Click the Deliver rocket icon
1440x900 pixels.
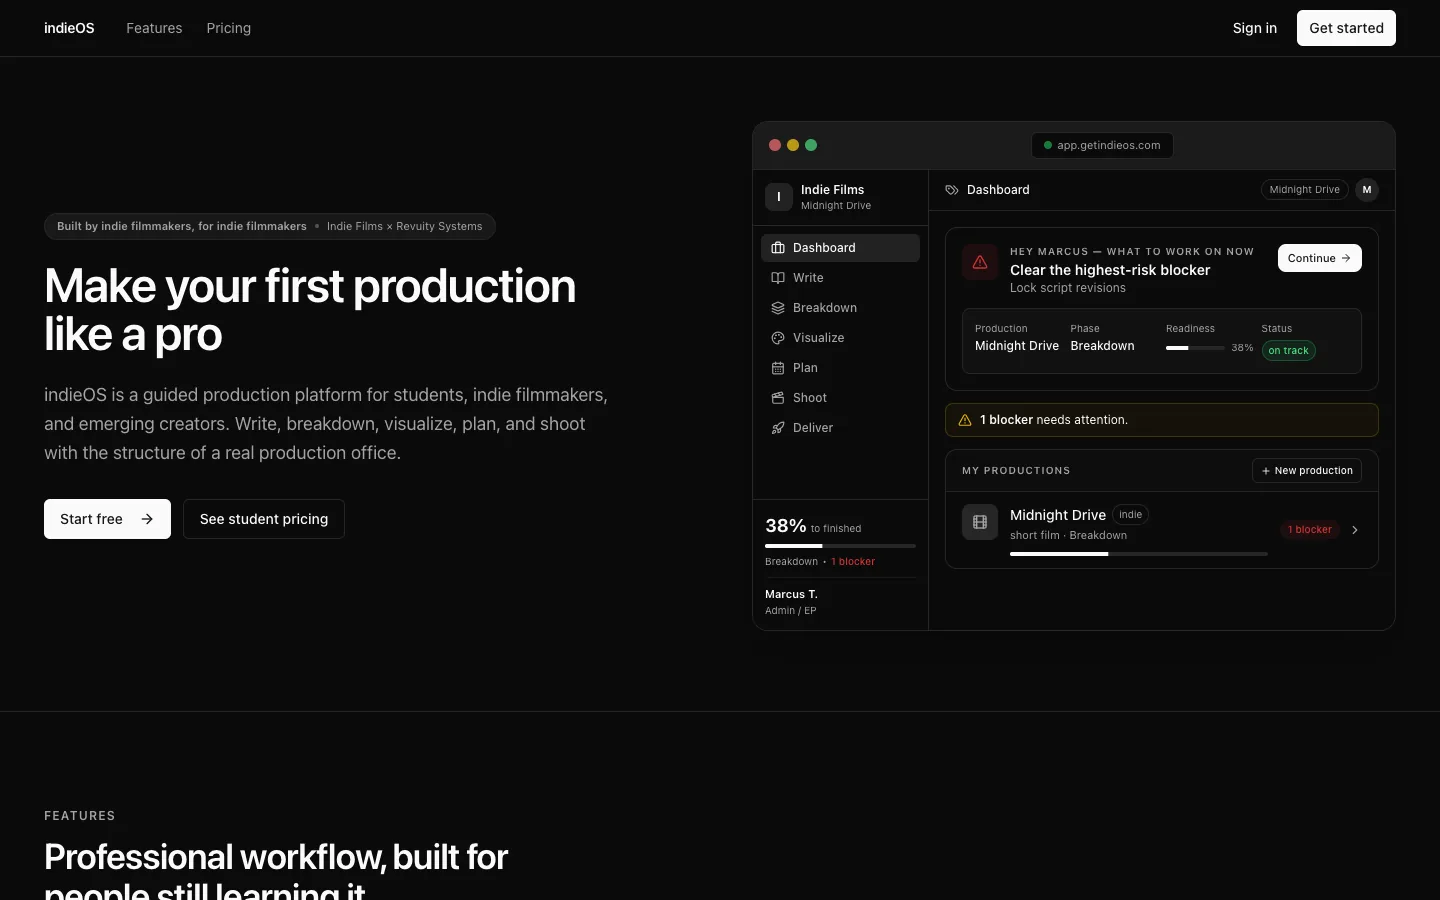[x=778, y=428]
